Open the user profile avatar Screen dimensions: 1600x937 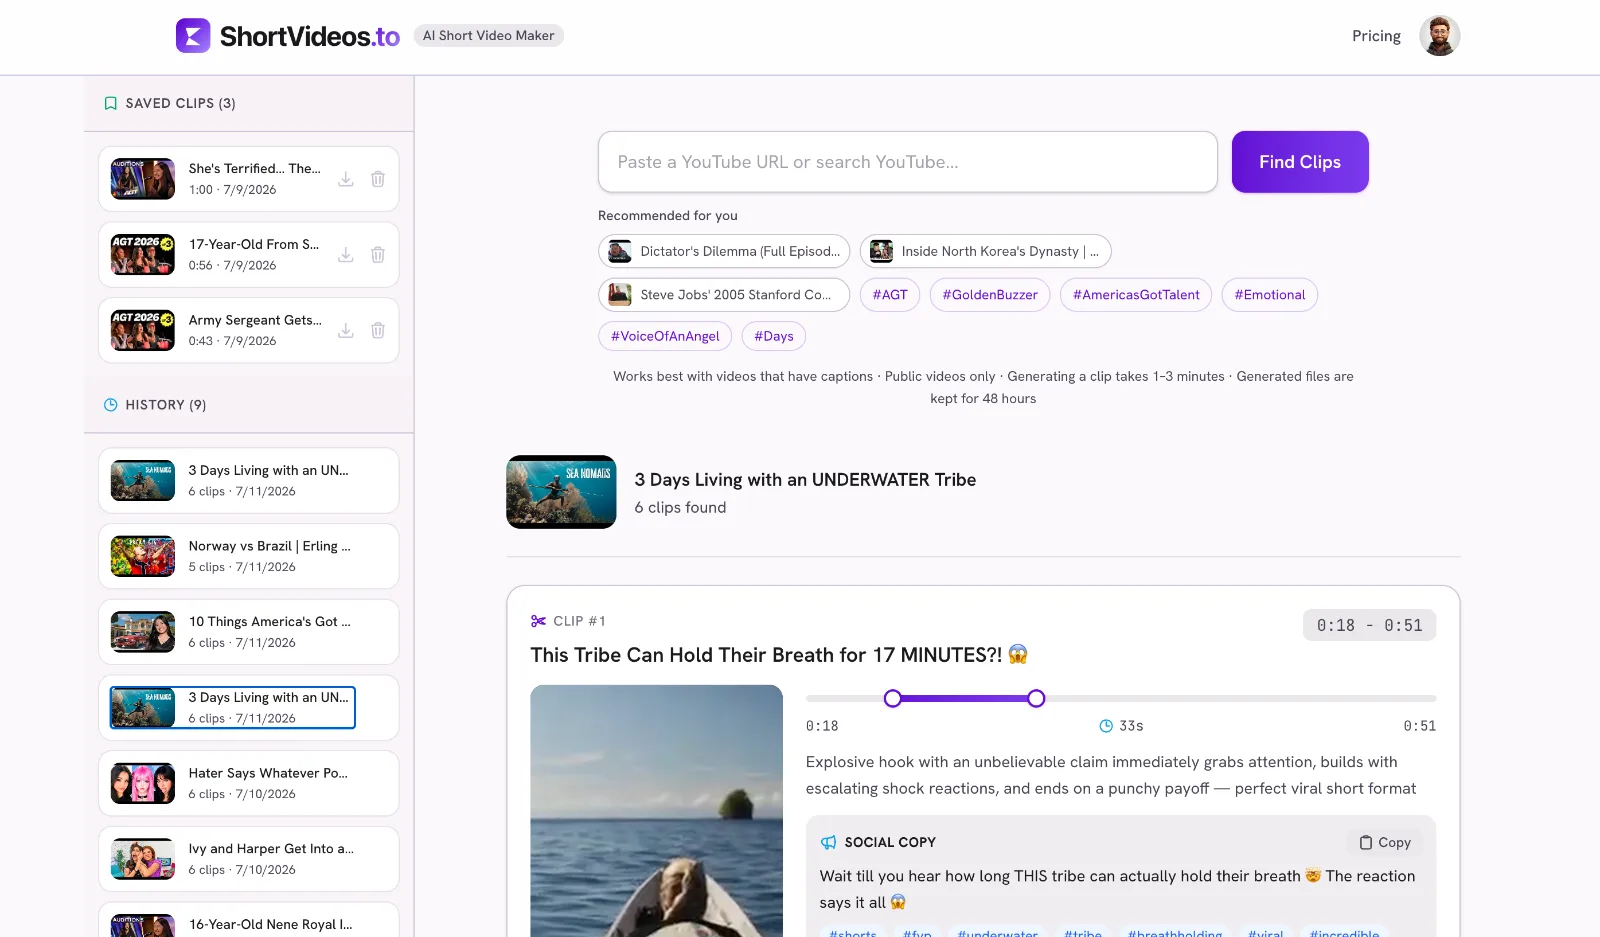1439,36
